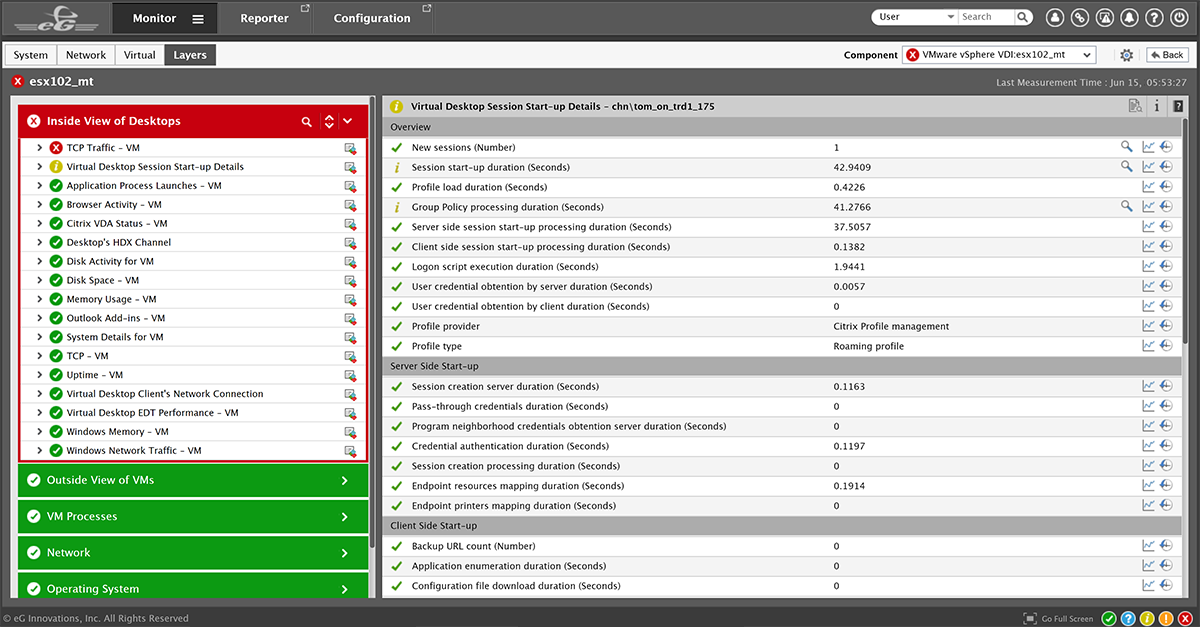Switch to the Virtual tab

point(140,55)
